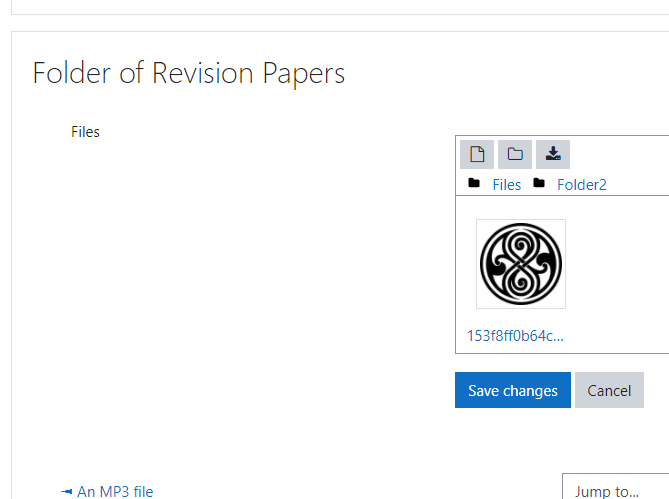Open the Files breadcrumb link
This screenshot has height=499, width=669.
click(x=506, y=185)
